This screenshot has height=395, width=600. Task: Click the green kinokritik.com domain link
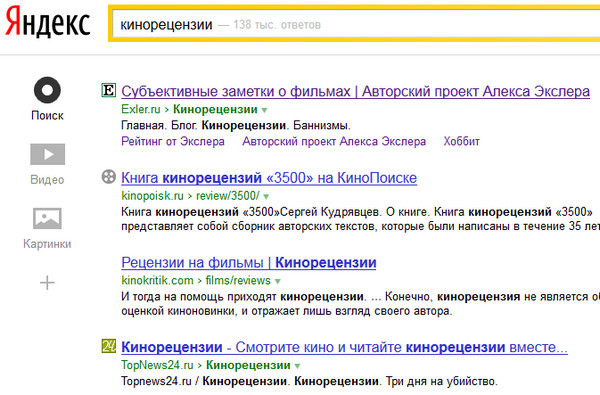[x=157, y=281]
